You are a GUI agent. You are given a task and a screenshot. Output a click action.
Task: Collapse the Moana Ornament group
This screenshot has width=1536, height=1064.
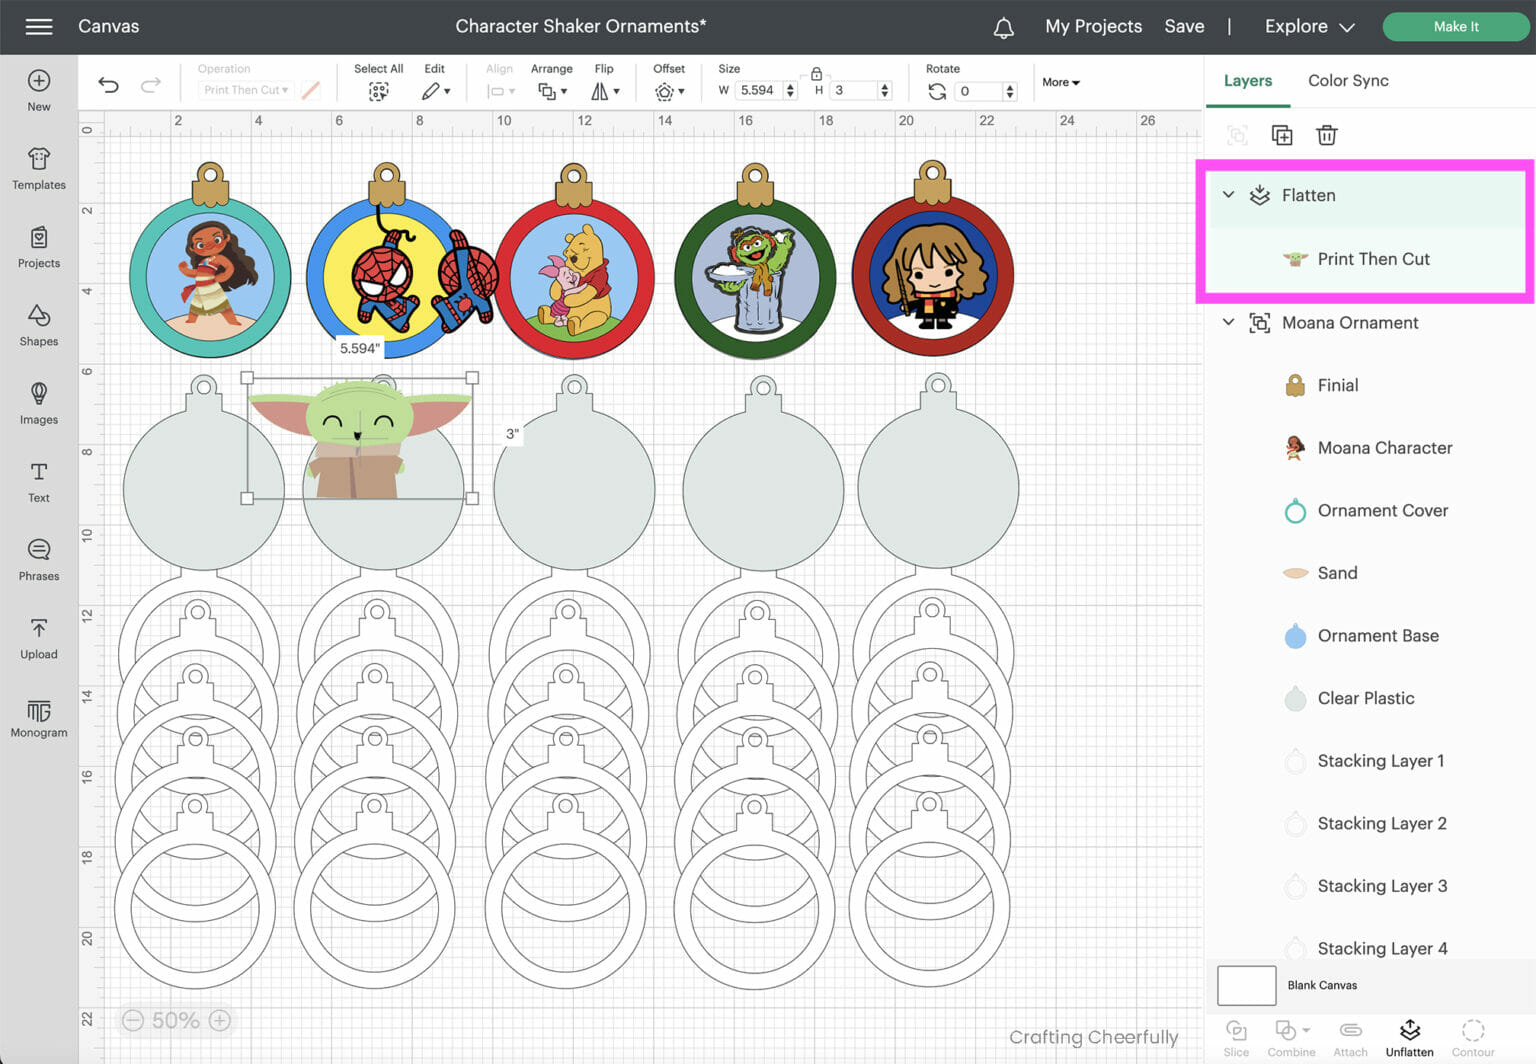(1228, 322)
